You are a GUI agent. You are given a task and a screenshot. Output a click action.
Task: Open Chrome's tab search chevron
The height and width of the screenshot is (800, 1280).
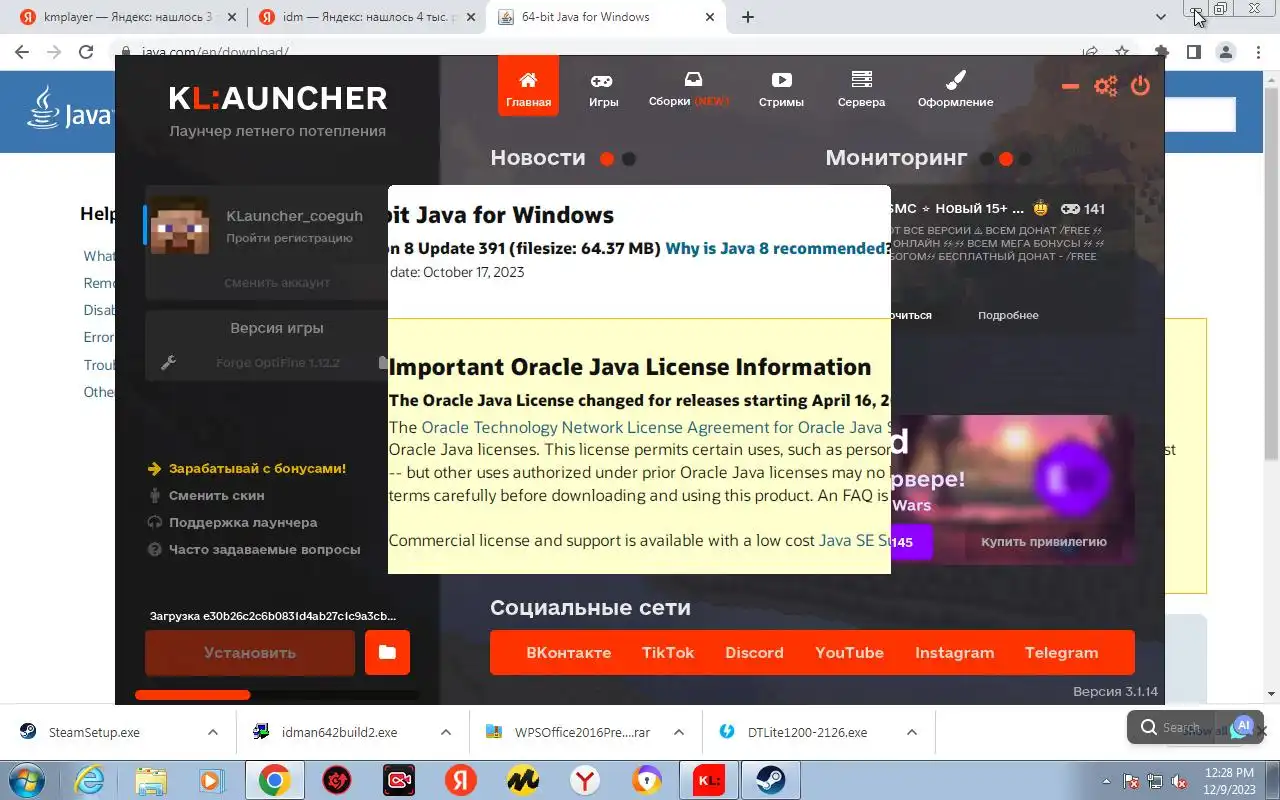pyautogui.click(x=1161, y=17)
